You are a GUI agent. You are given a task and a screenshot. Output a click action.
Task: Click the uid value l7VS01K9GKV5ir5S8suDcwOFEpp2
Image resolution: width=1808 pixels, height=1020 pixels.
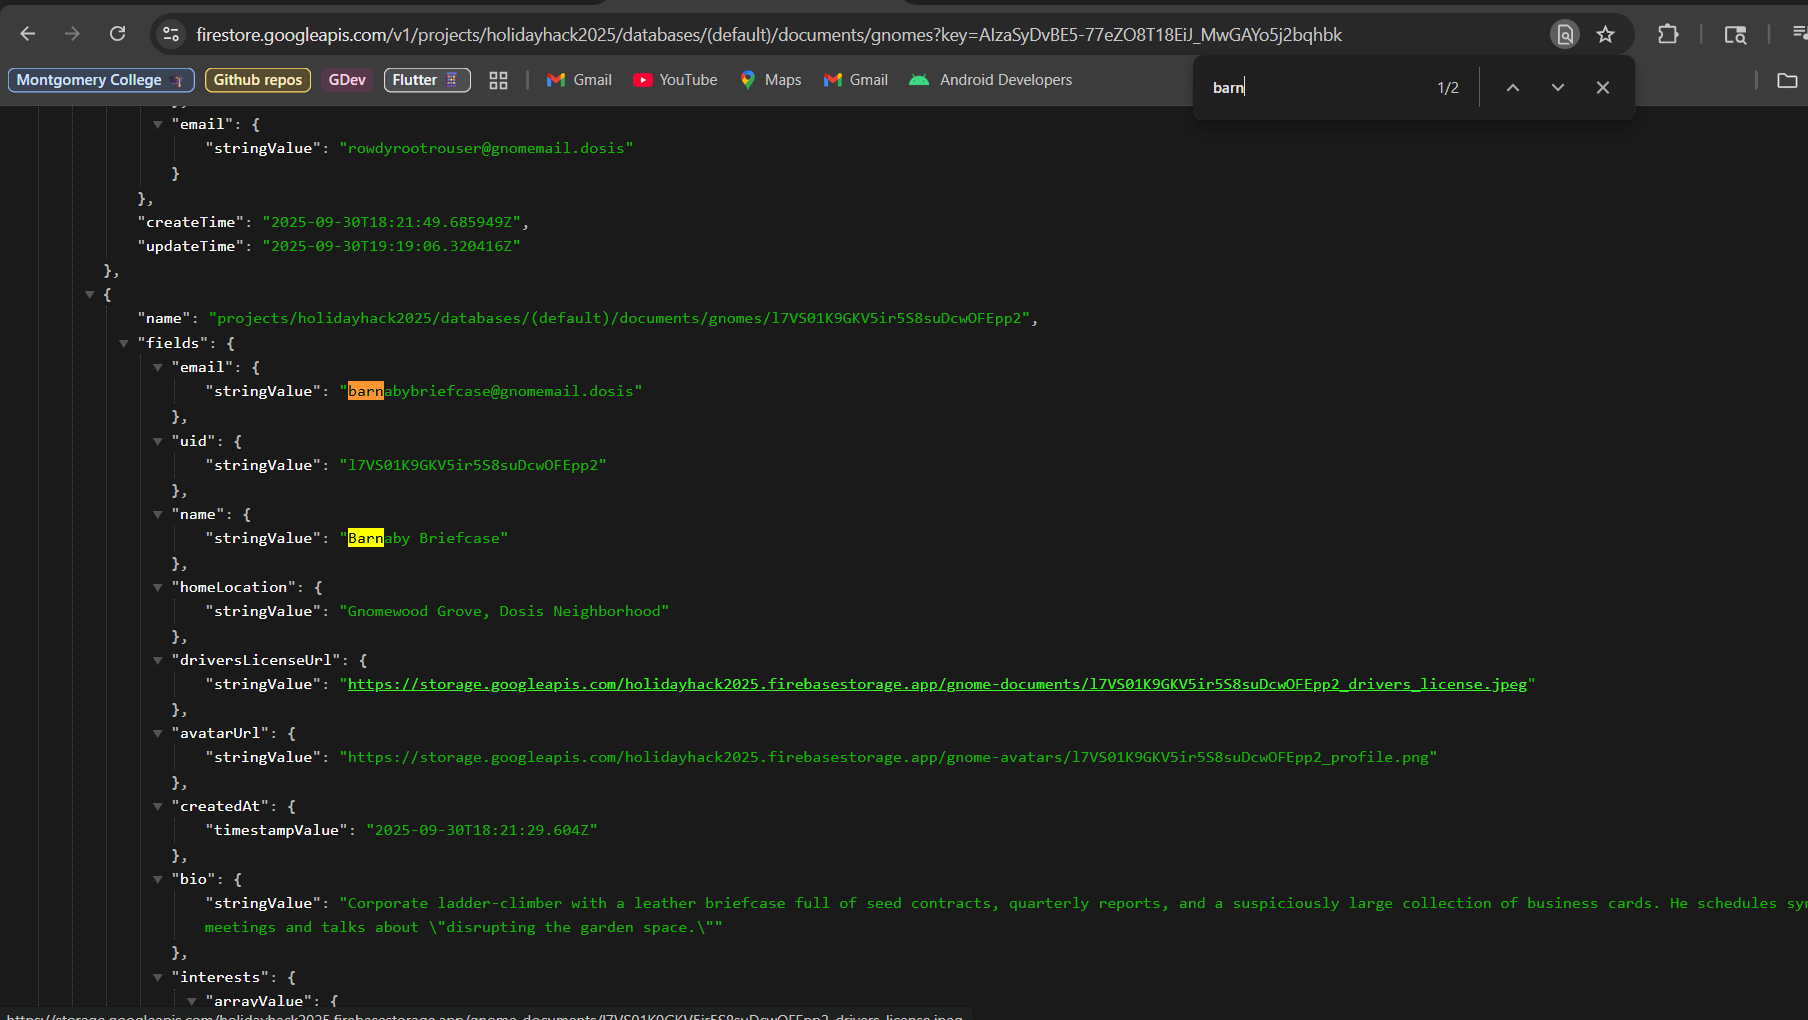click(473, 465)
